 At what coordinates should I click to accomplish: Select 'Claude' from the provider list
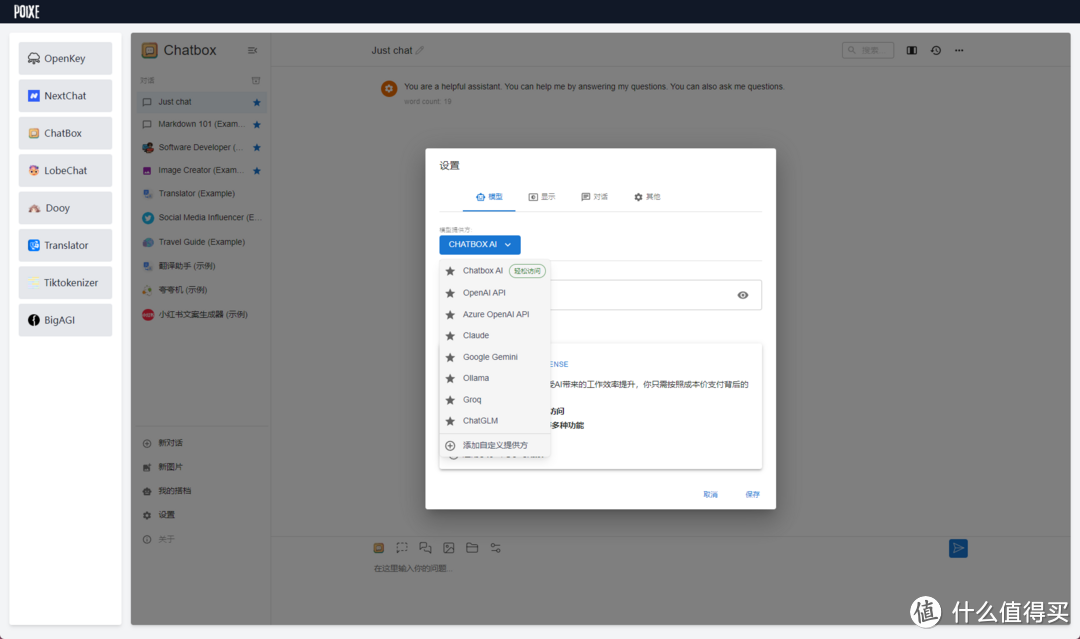pyautogui.click(x=474, y=335)
